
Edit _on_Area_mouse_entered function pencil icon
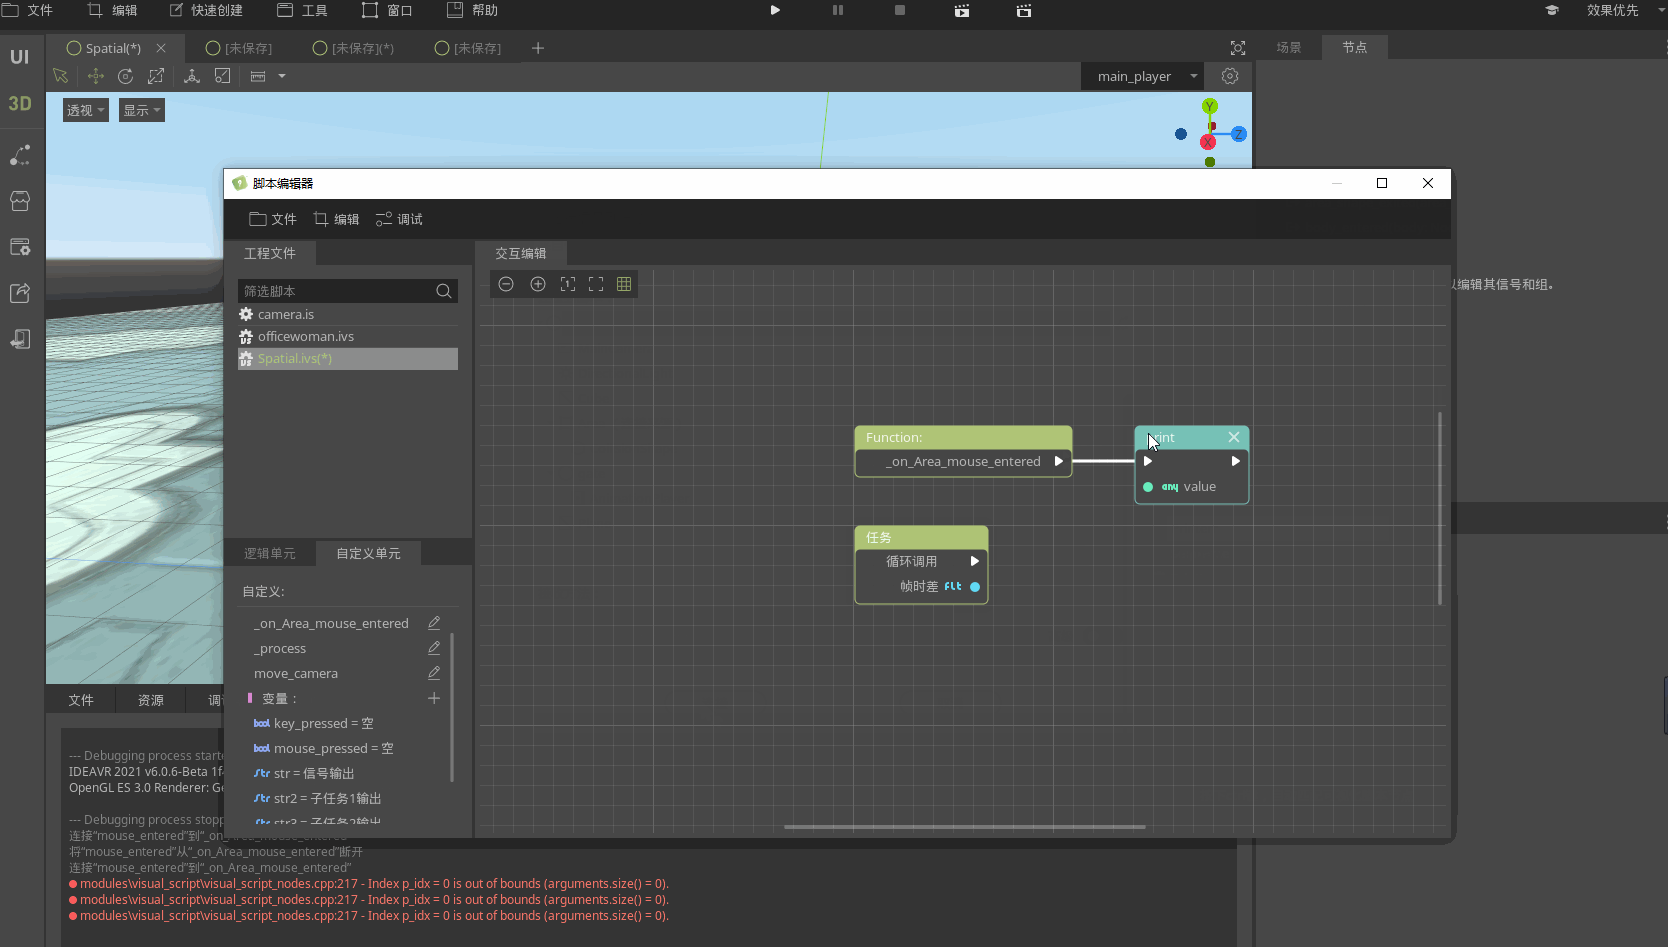click(434, 623)
